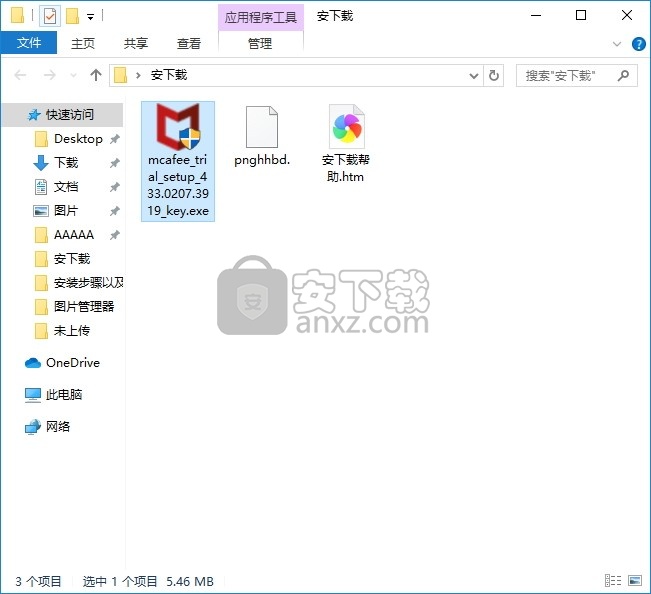651x594 pixels.
Task: Open the recent locations dropdown
Action: 73,76
